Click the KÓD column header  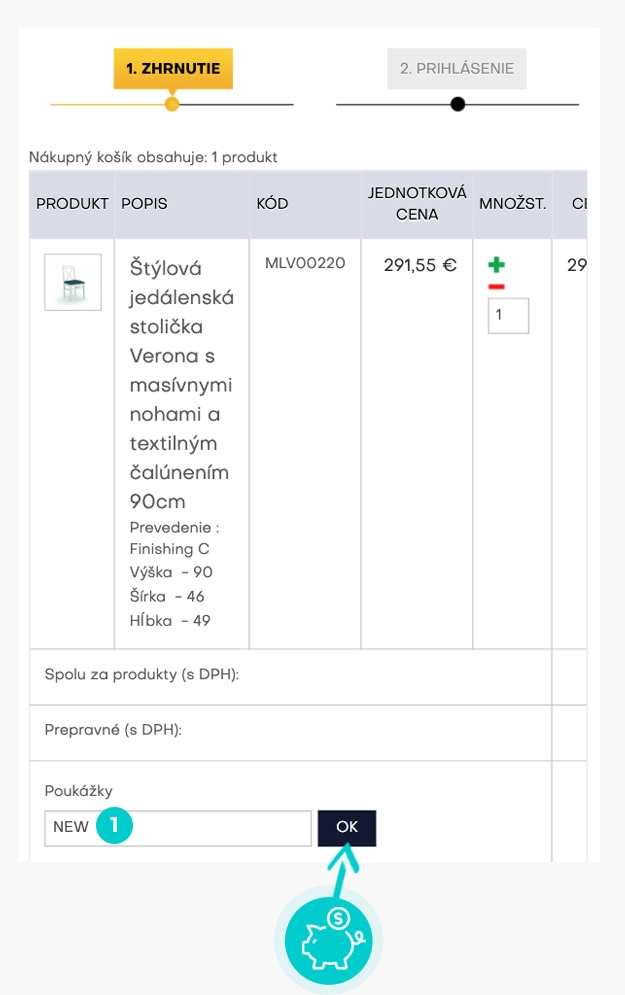coord(272,204)
